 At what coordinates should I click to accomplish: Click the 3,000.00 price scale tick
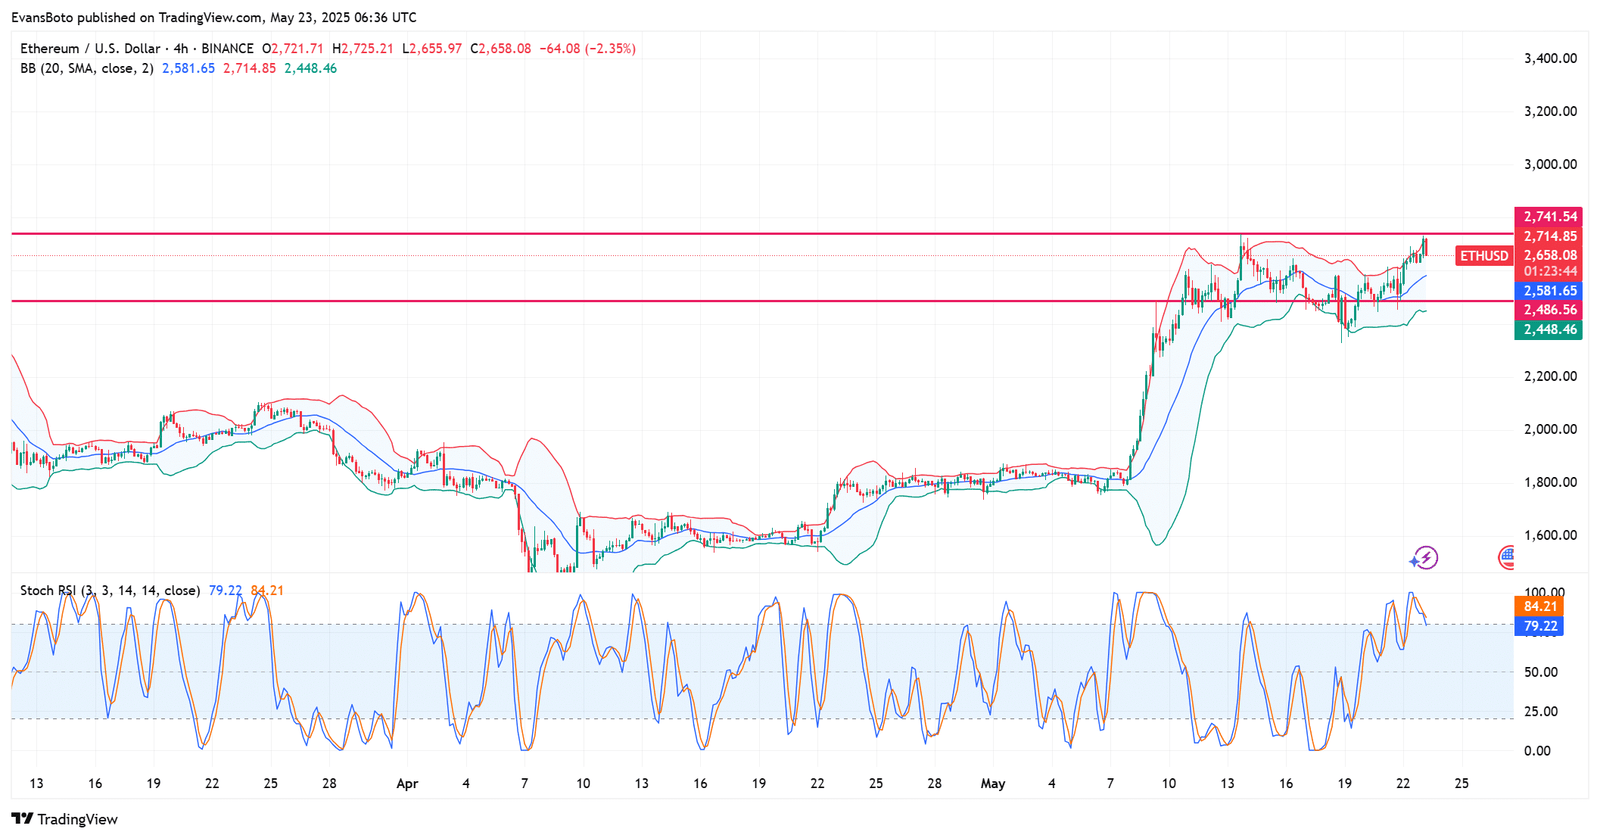[x=1550, y=164]
